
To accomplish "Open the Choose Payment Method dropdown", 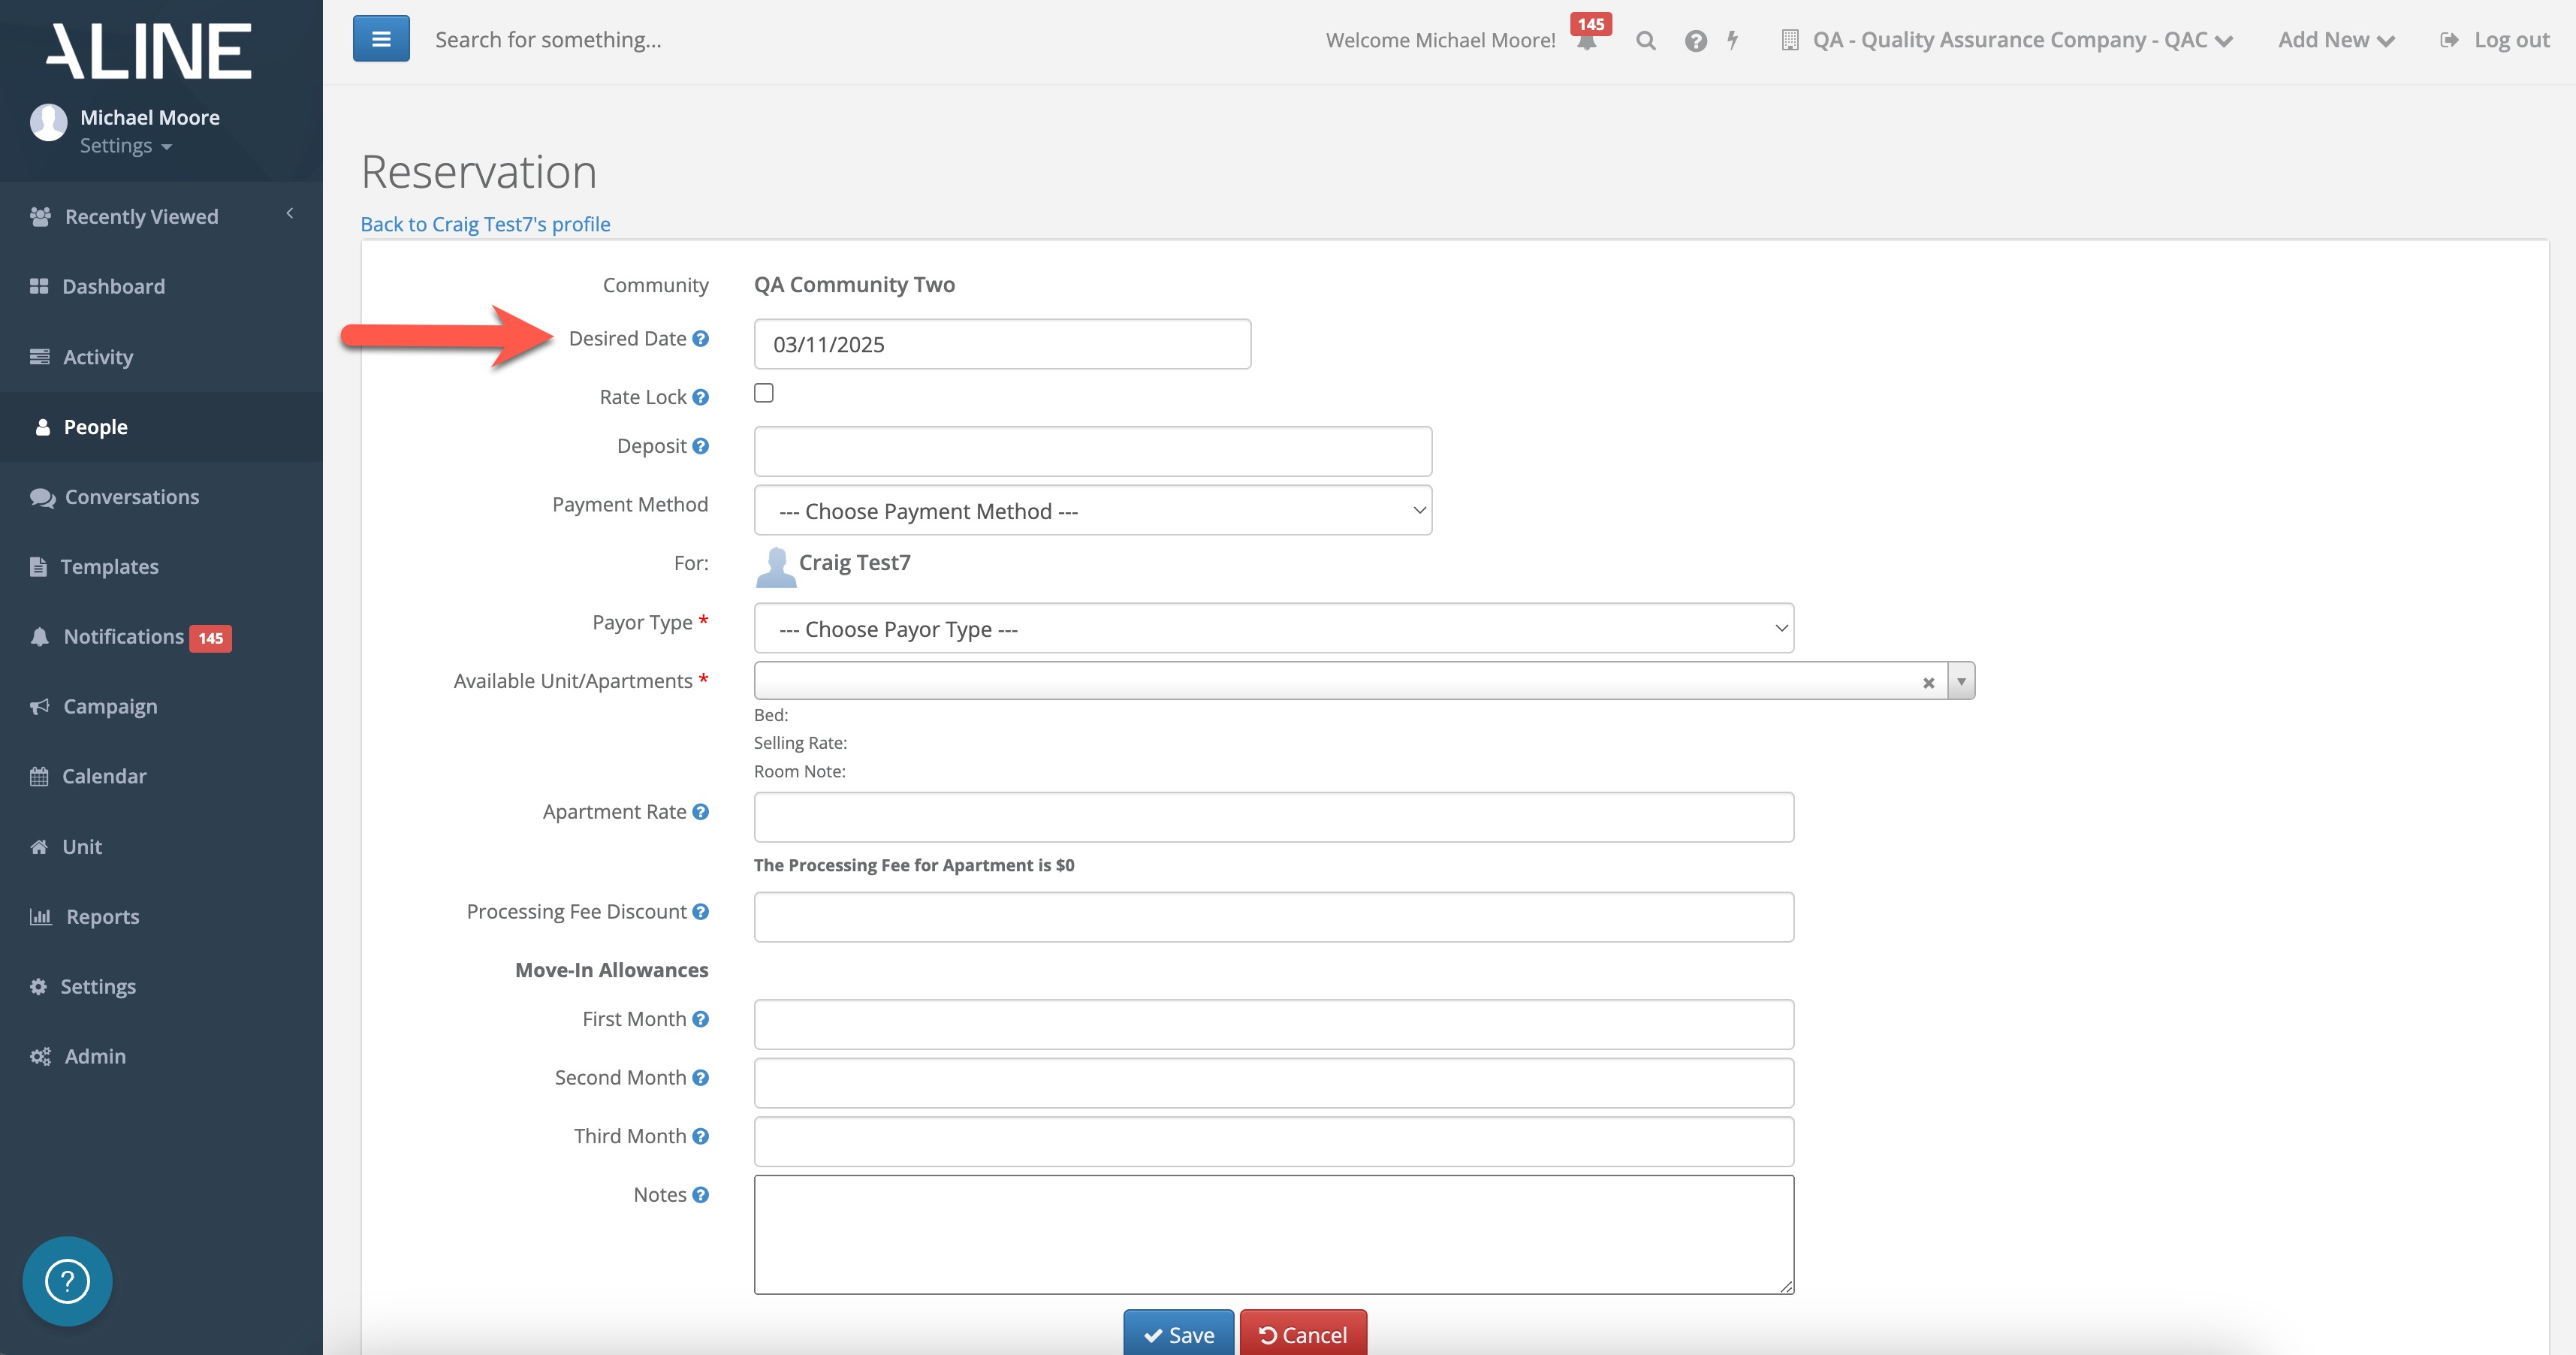I will 1092,511.
